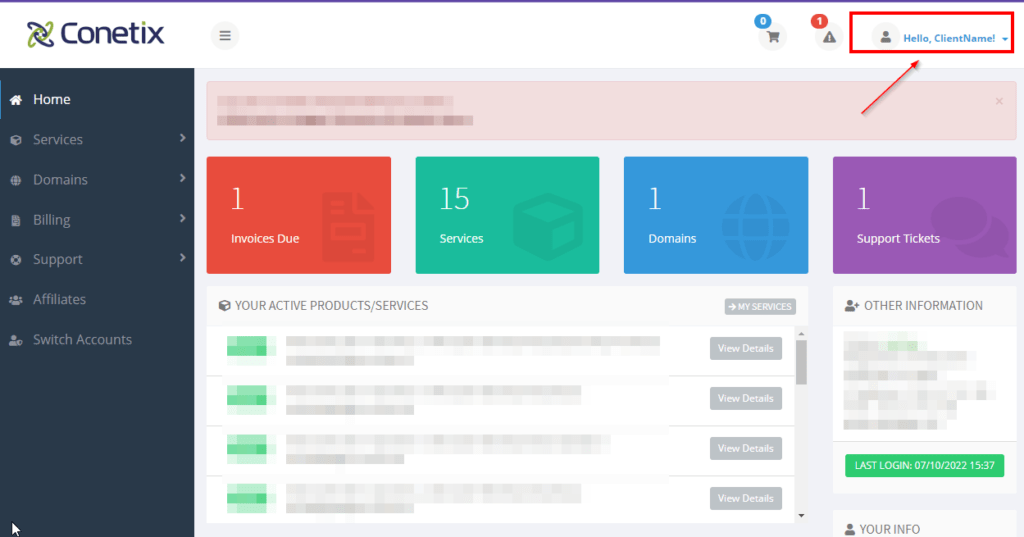Click the Switch Accounts user icon
Viewport: 1024px width, 537px height.
(x=16, y=340)
